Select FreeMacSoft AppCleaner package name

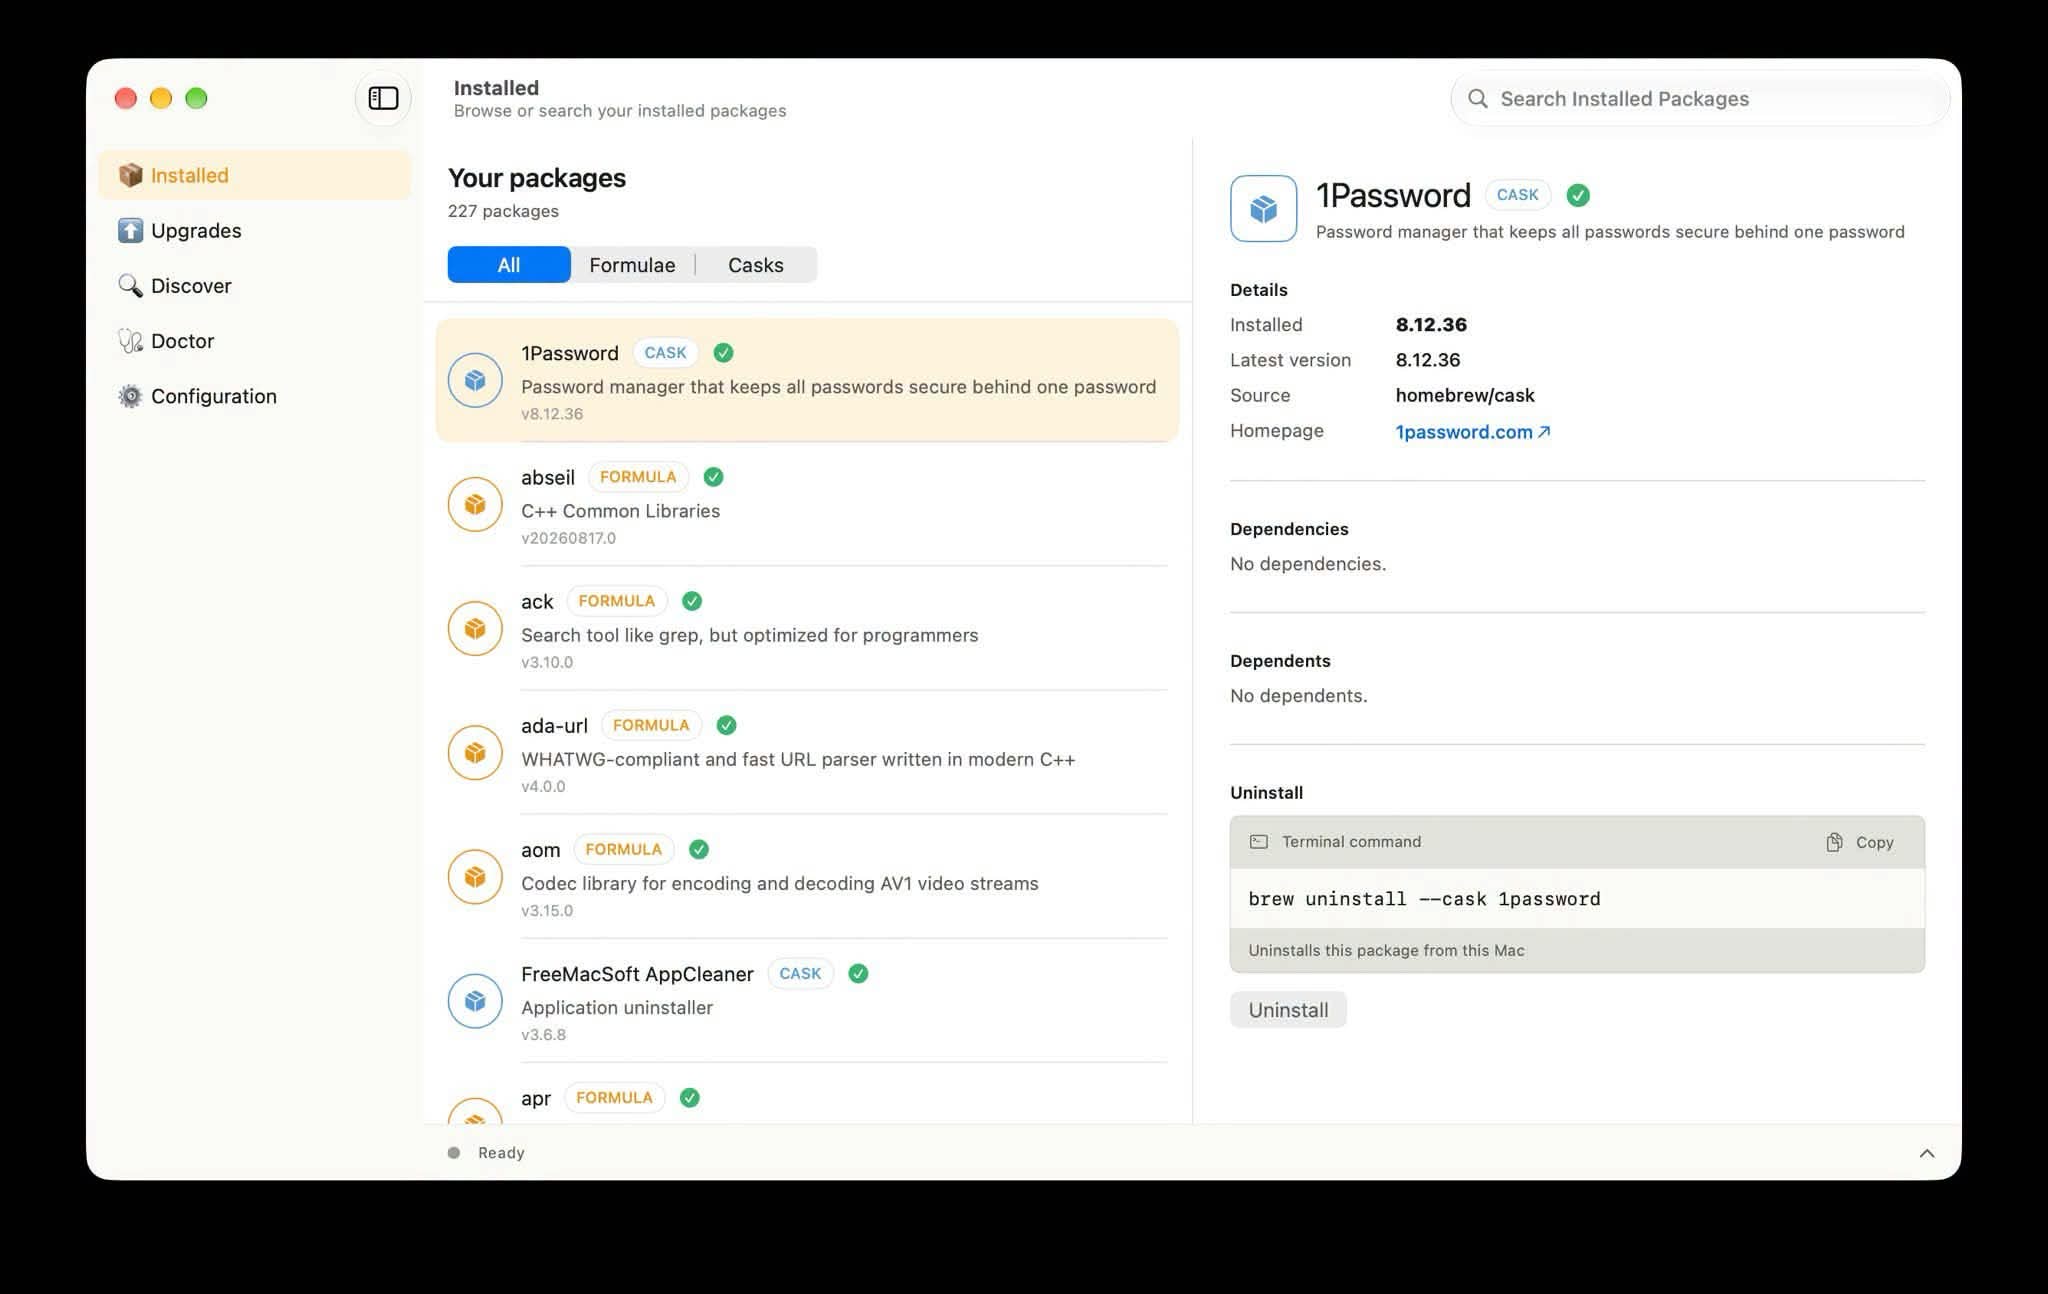637,973
